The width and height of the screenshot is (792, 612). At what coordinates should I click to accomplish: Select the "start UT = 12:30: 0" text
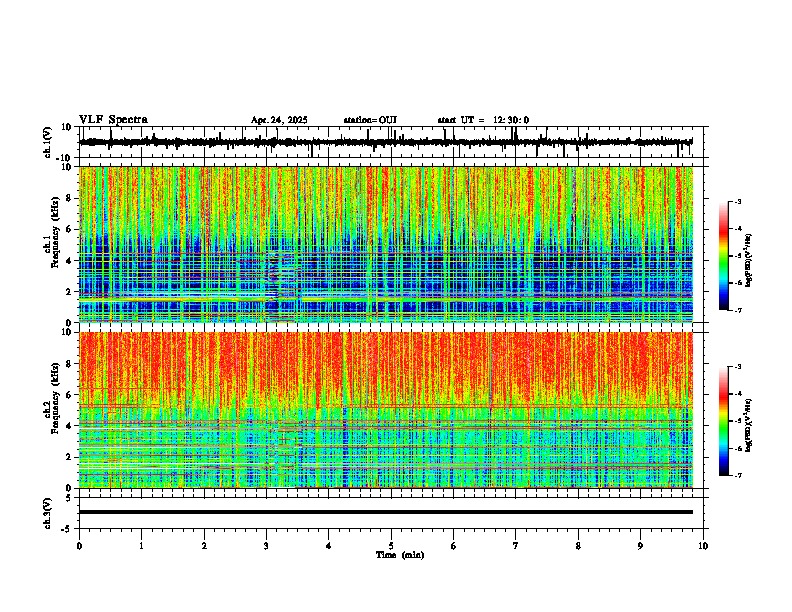coord(483,120)
